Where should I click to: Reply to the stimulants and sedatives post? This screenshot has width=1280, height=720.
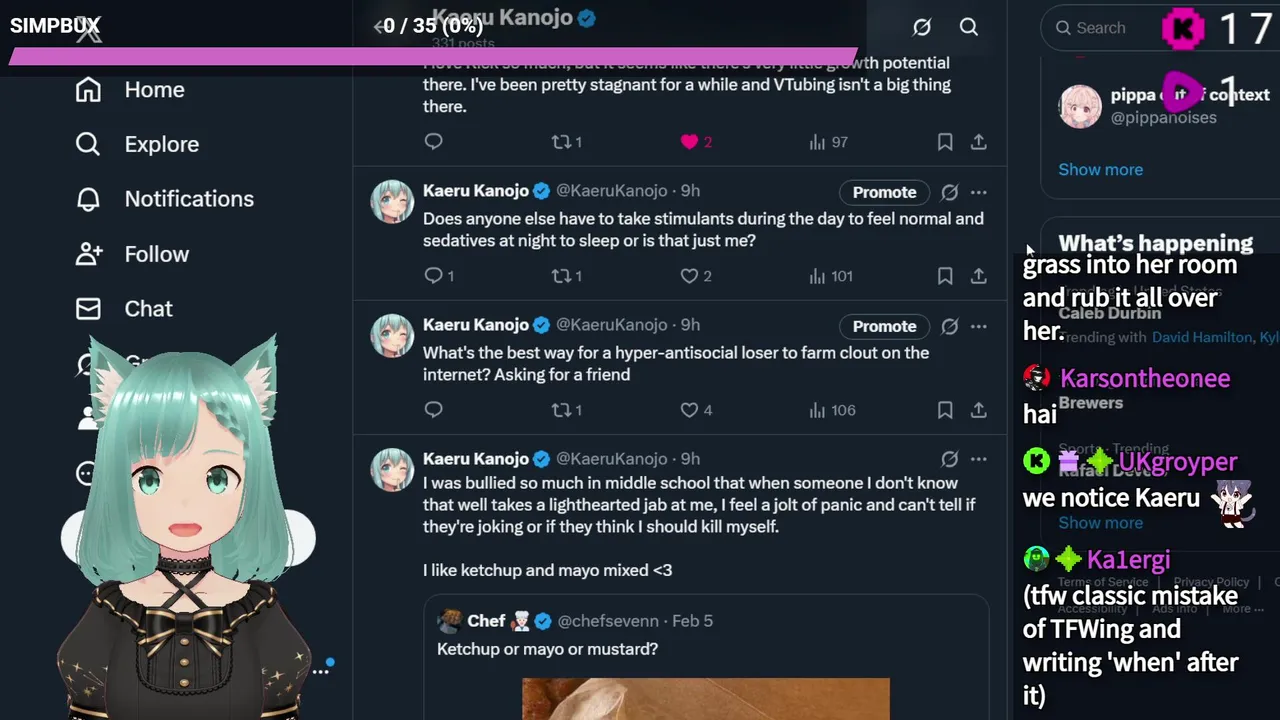pos(433,276)
